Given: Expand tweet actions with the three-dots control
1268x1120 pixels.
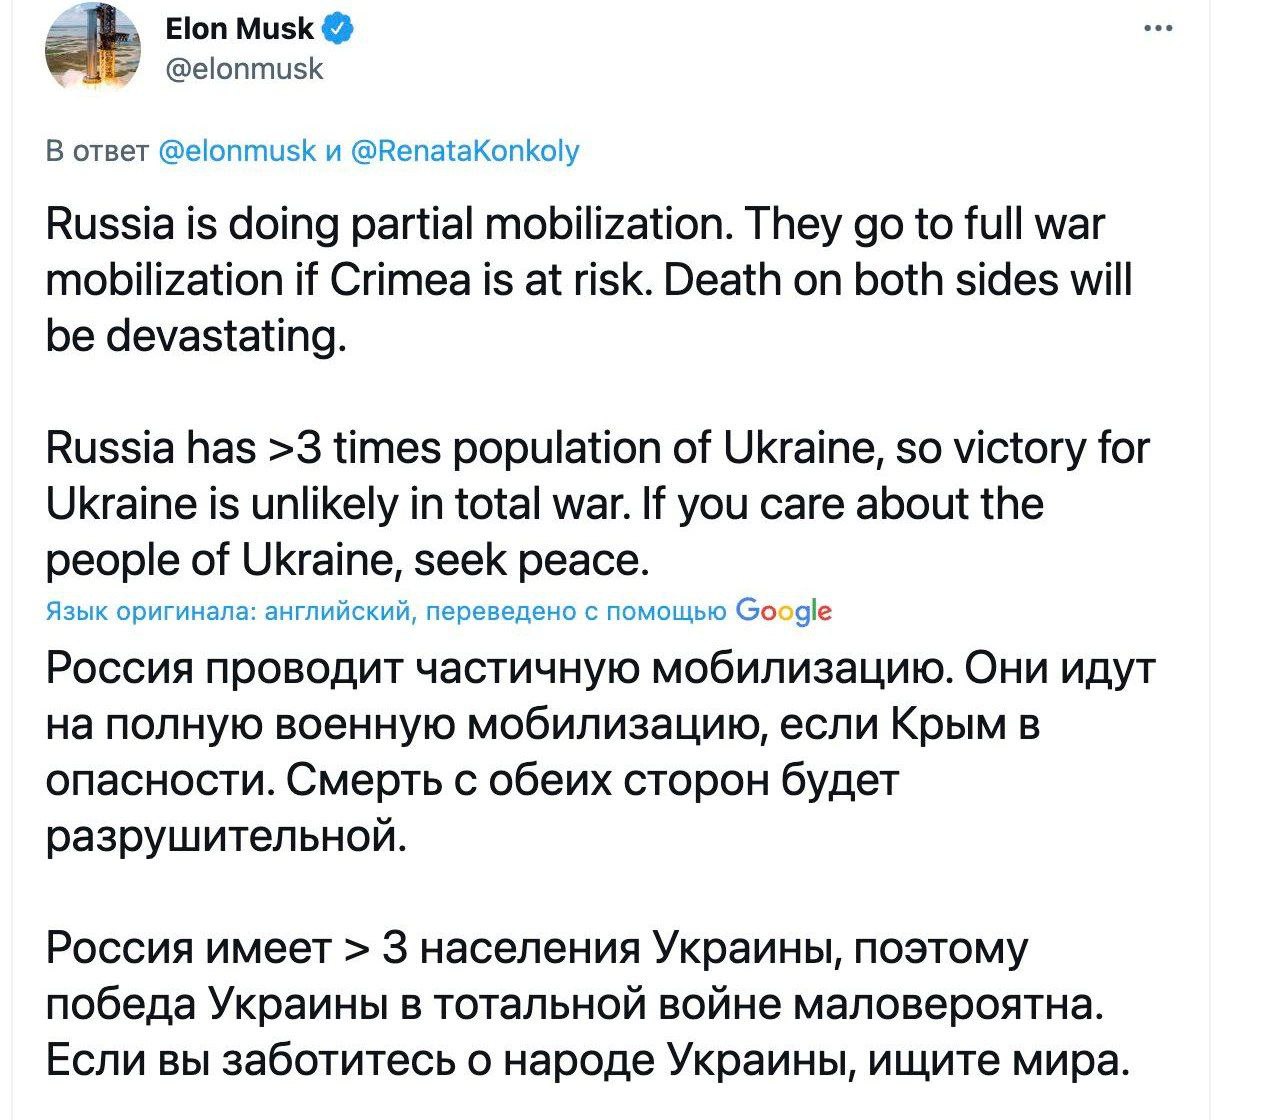Looking at the screenshot, I should pyautogui.click(x=1158, y=30).
